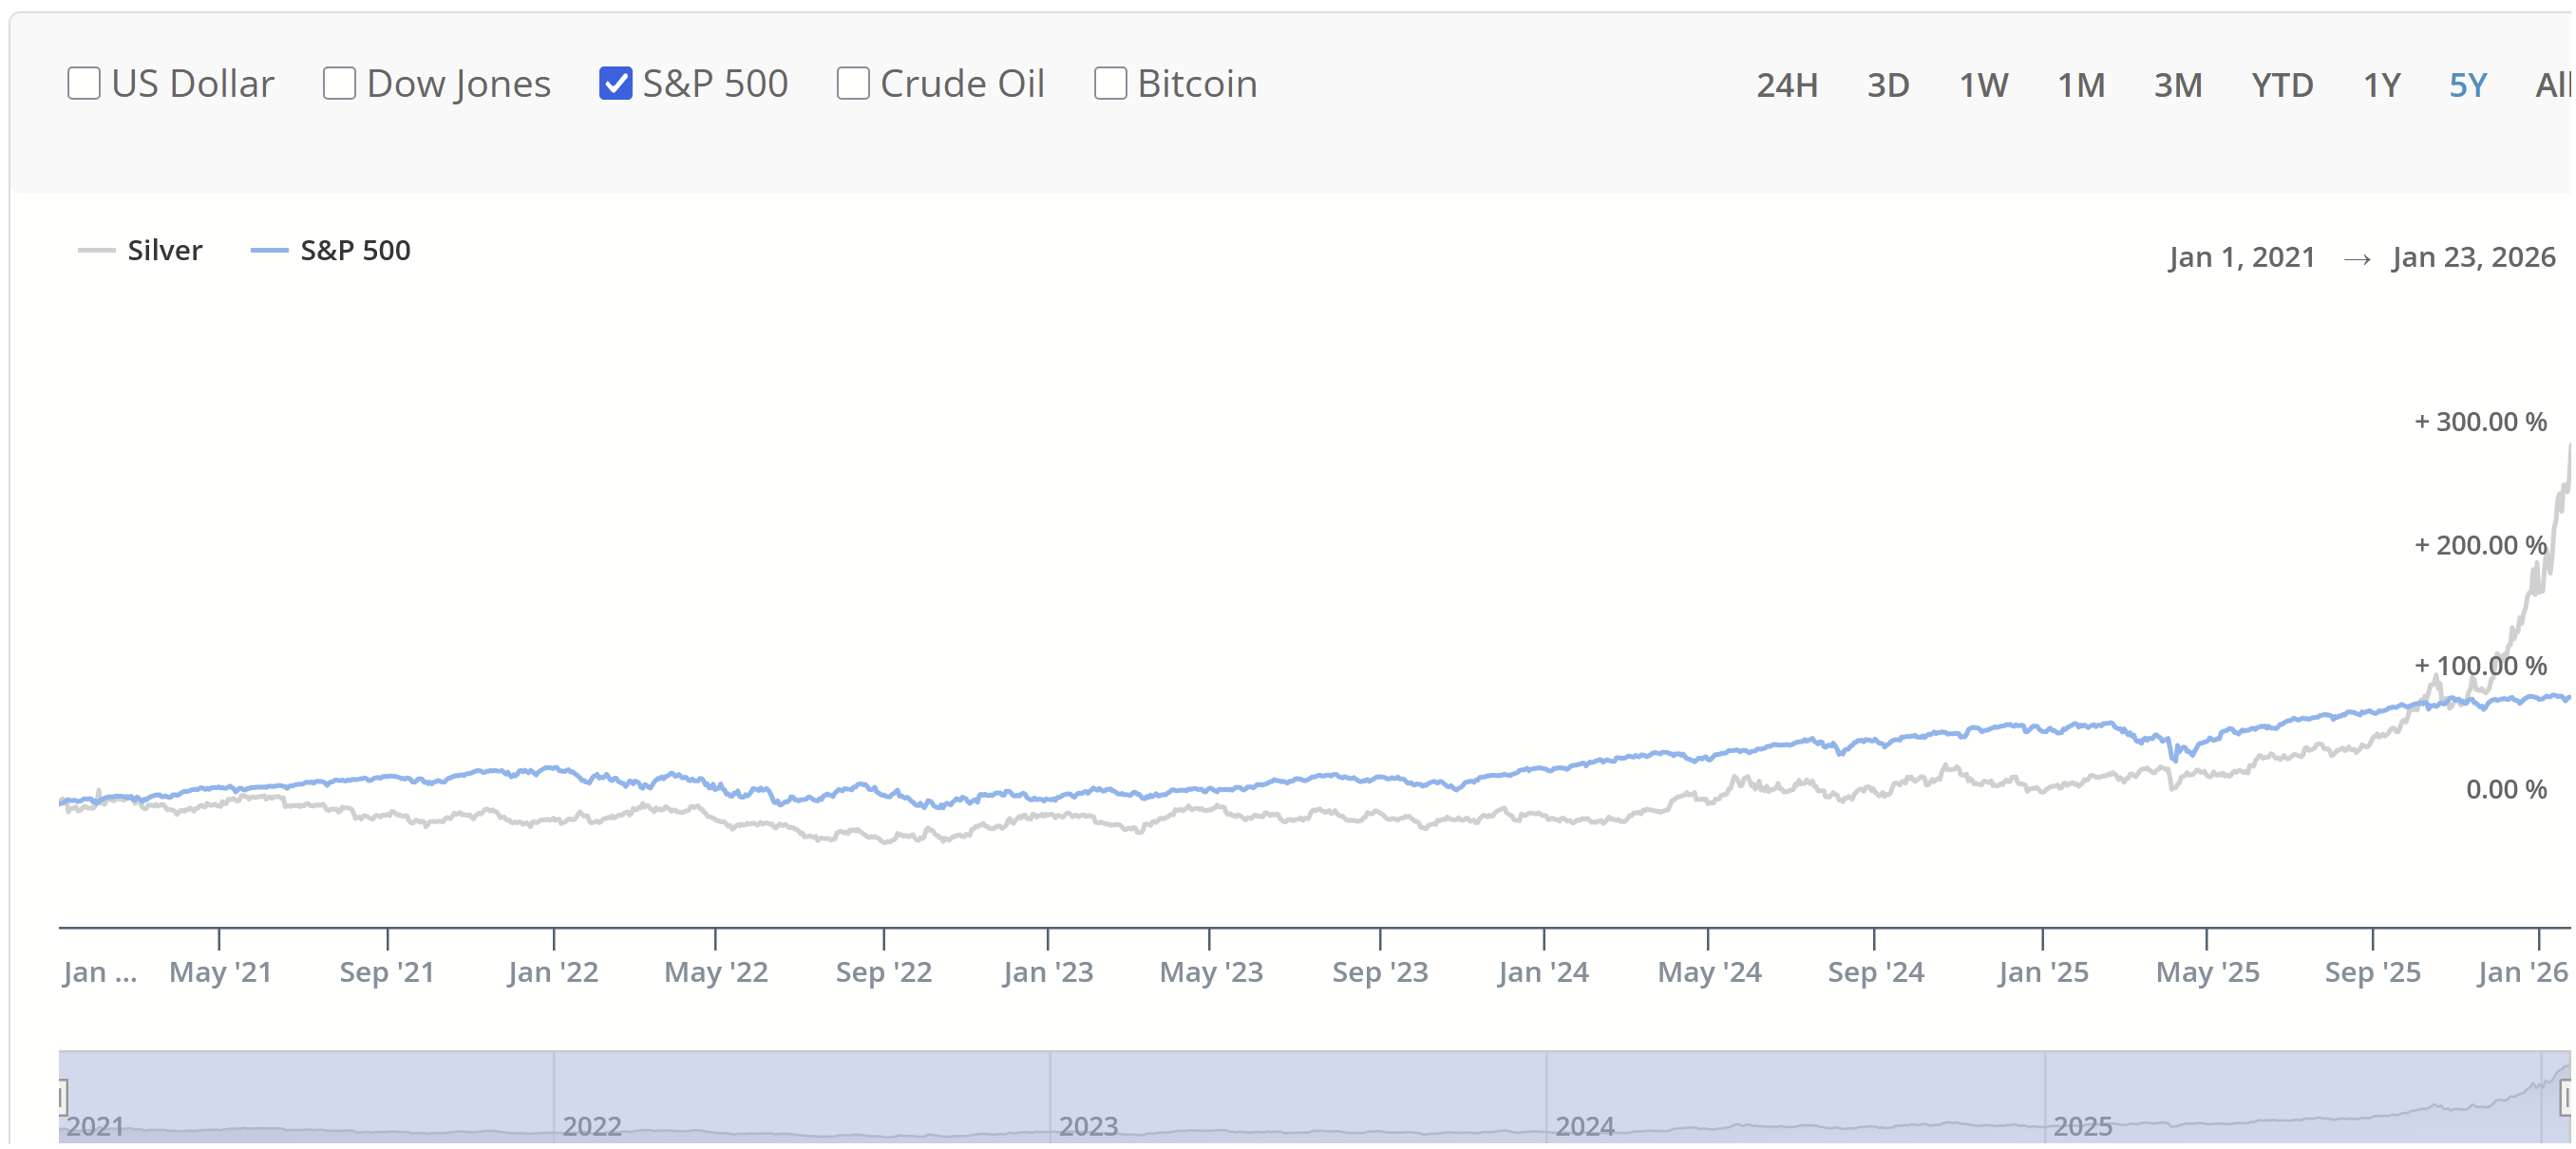2576x1149 pixels.
Task: Toggle S&P 500 series in legend
Action: (x=331, y=250)
